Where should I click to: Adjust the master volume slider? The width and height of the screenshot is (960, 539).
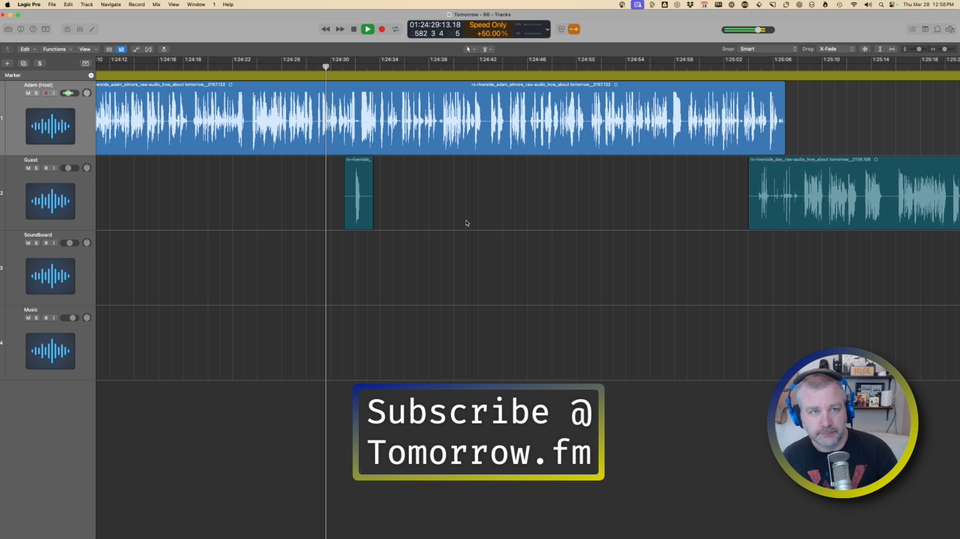(x=748, y=29)
